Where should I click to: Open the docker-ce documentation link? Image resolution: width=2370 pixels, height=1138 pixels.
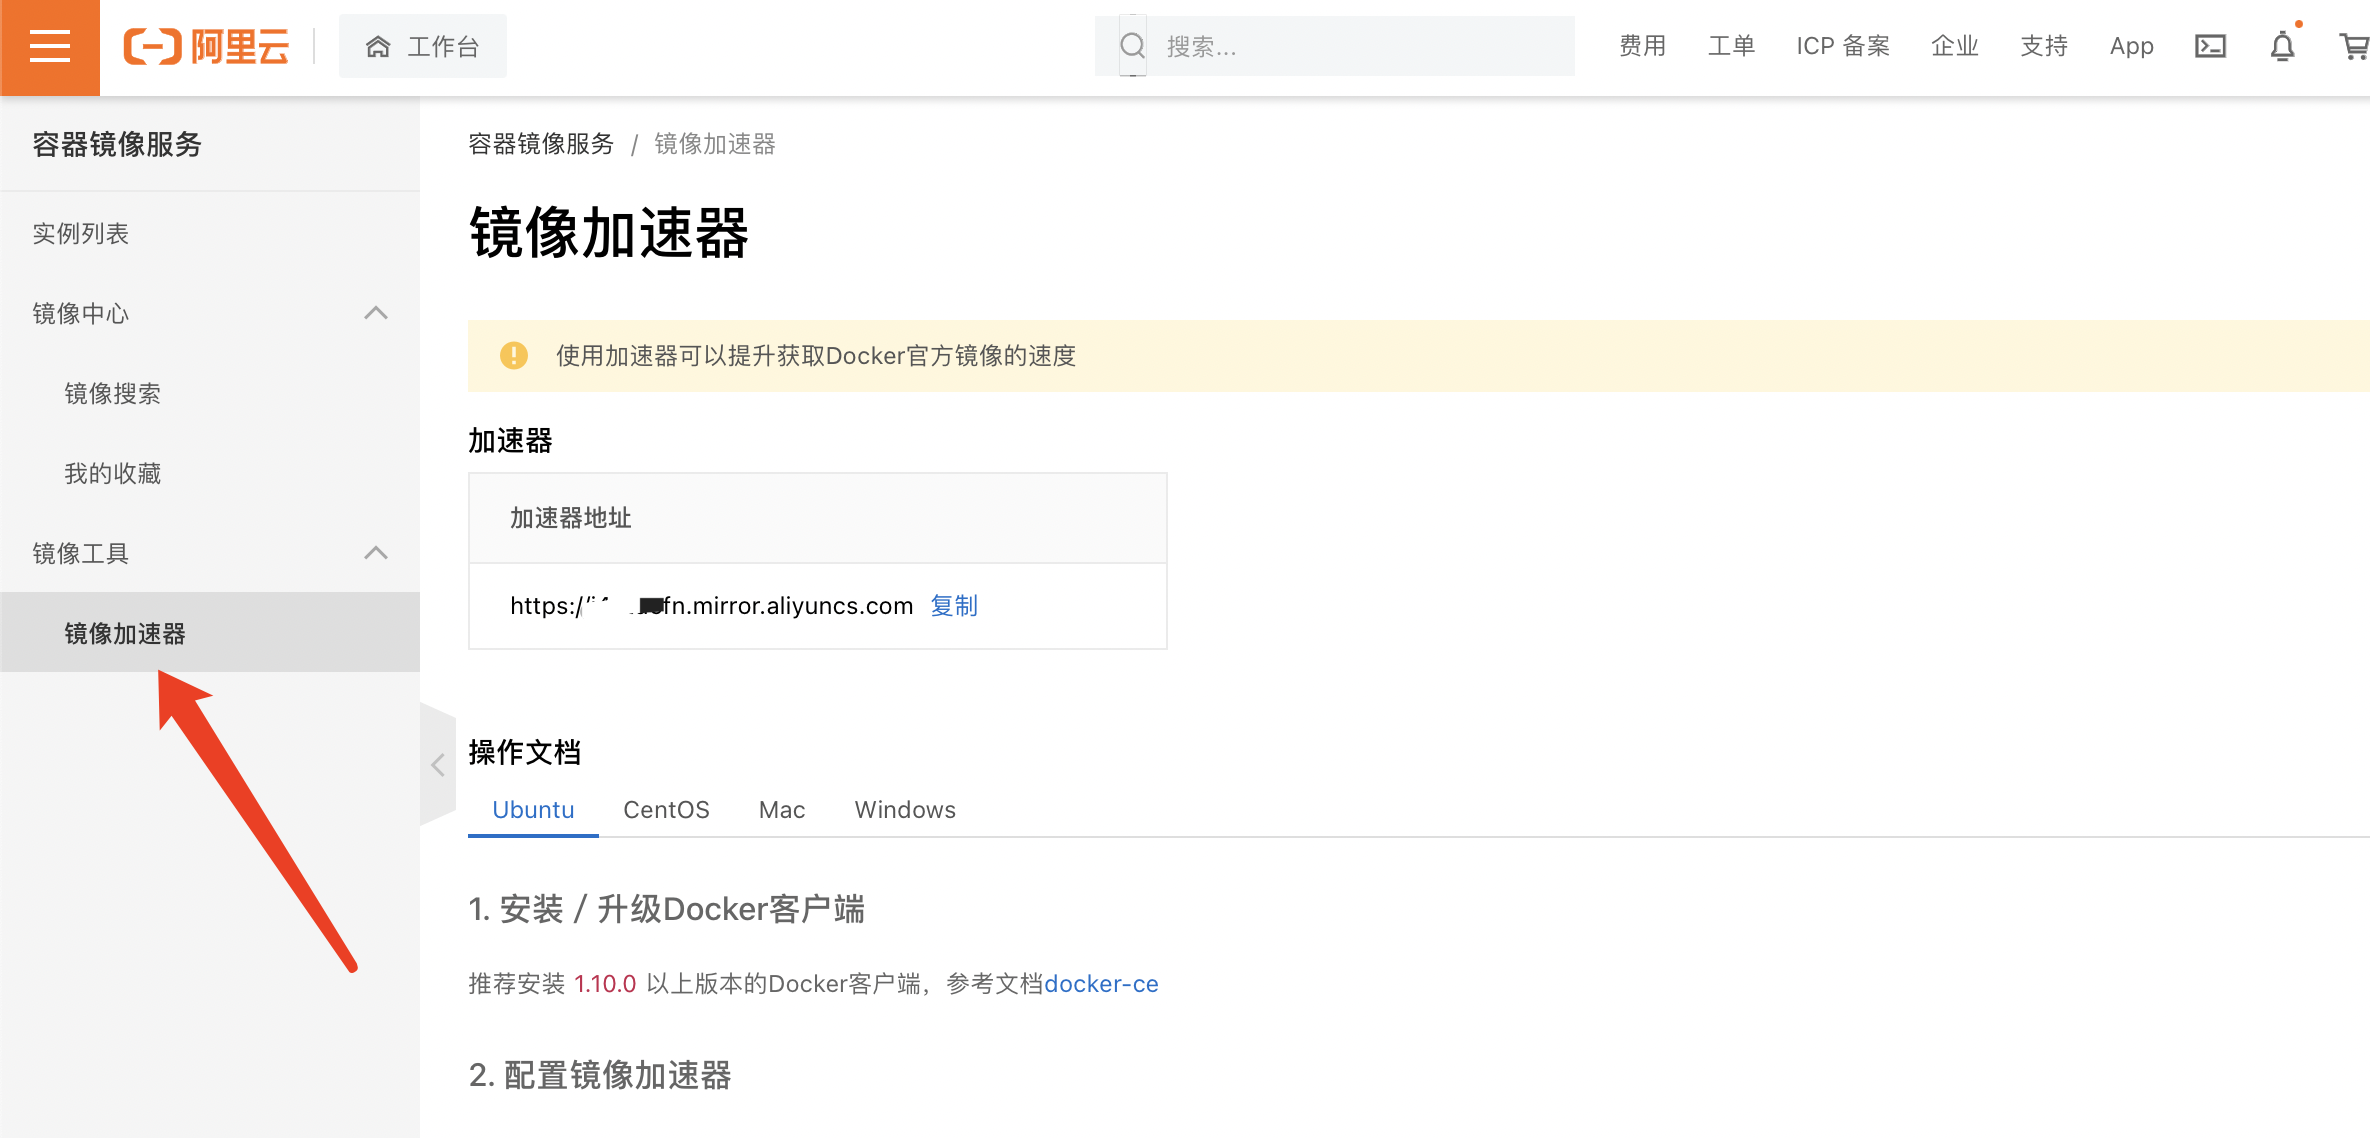pos(1101,984)
